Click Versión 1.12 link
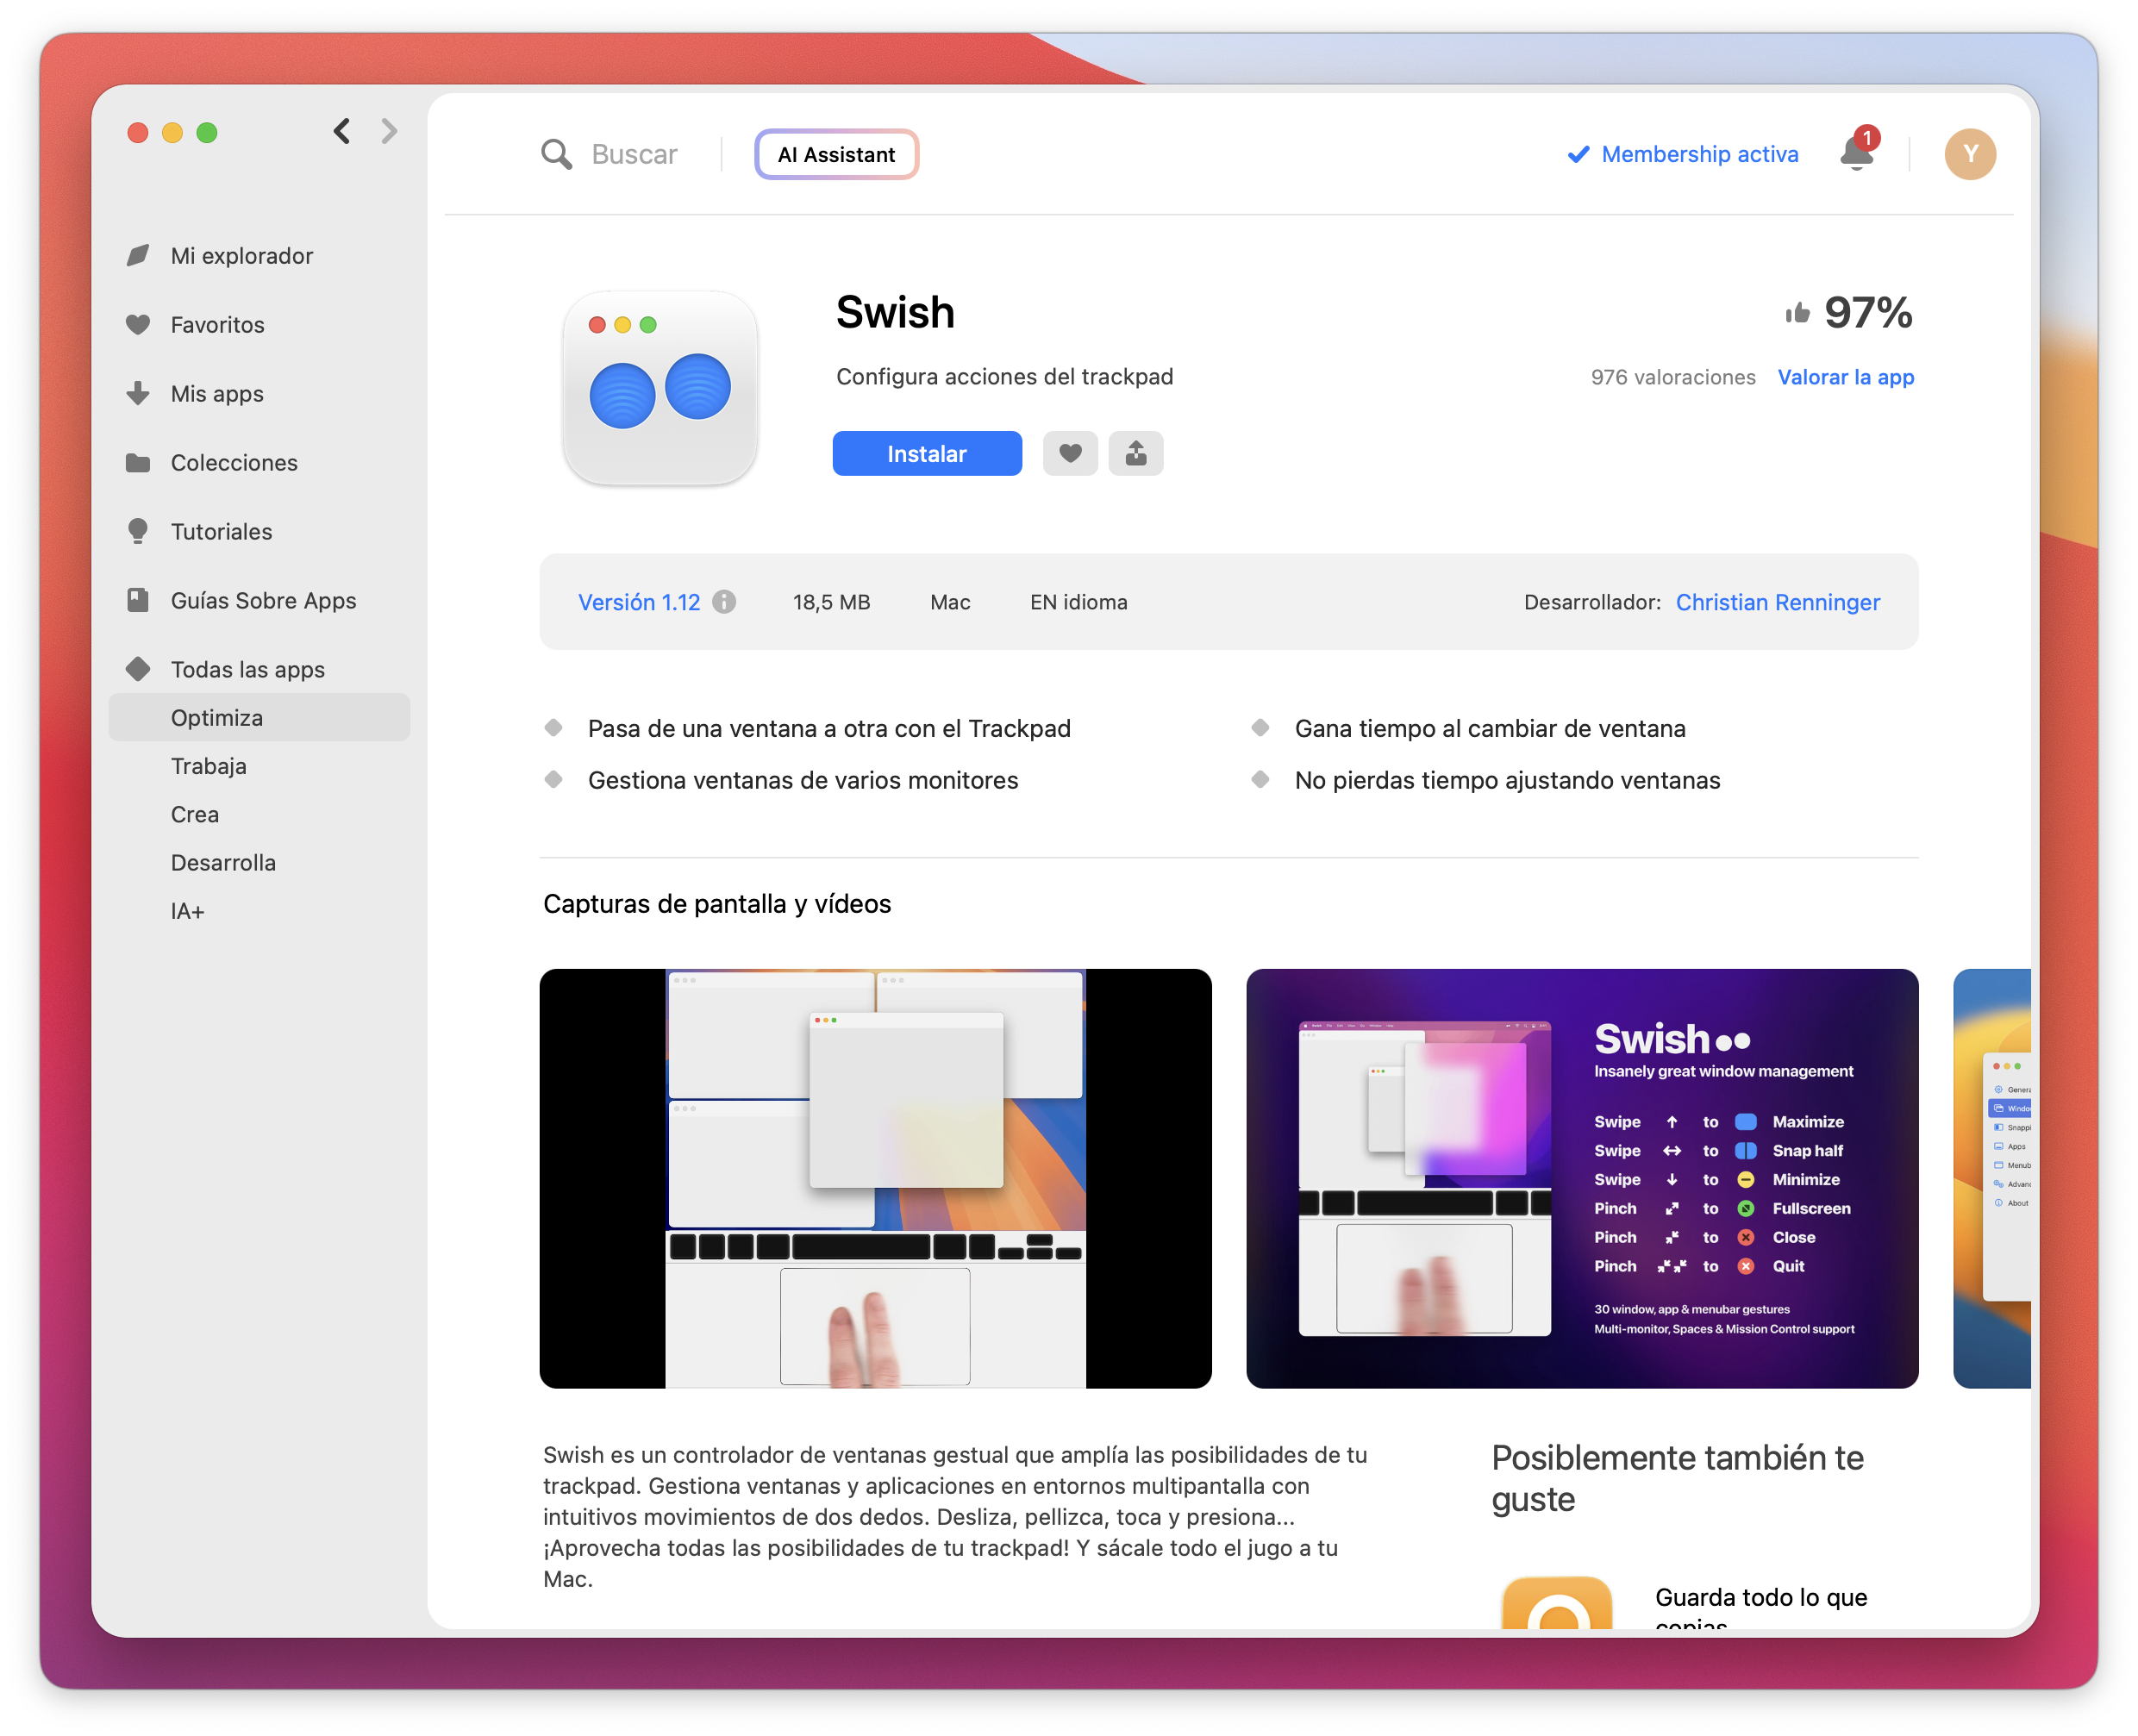This screenshot has height=1736, width=2138. click(x=639, y=602)
